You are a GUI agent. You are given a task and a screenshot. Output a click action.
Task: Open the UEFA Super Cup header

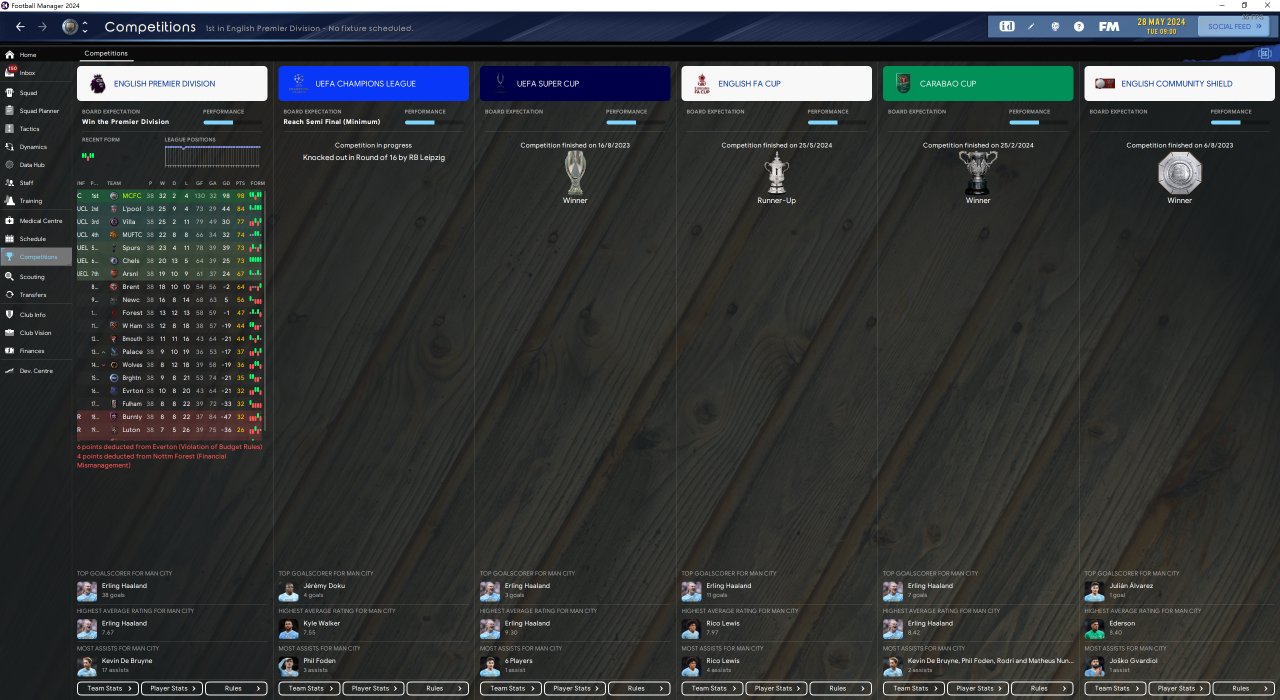pyautogui.click(x=575, y=83)
